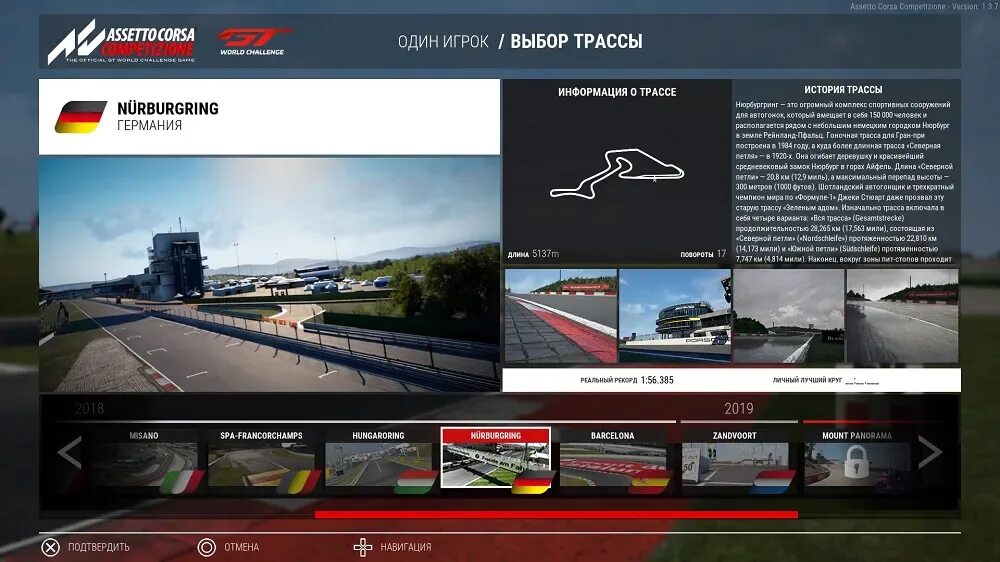Click the Отмена label
Viewport: 1000px width, 562px height.
[x=242, y=547]
